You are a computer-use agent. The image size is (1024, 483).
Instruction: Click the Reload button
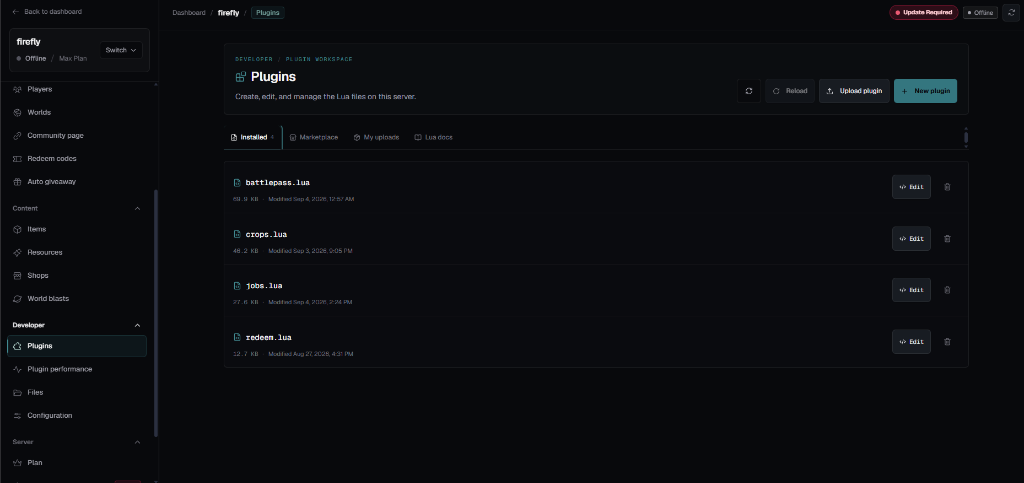tap(790, 91)
